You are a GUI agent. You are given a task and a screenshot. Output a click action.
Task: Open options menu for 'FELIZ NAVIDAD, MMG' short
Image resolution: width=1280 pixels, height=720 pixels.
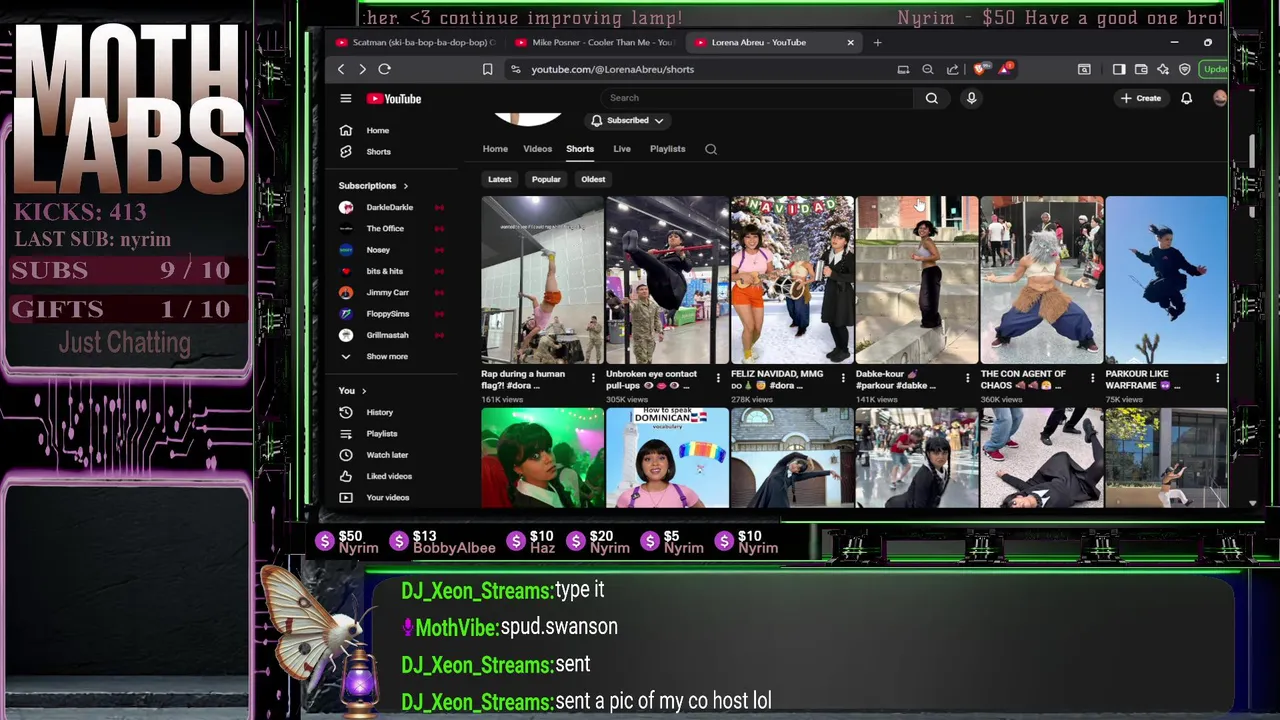842,378
